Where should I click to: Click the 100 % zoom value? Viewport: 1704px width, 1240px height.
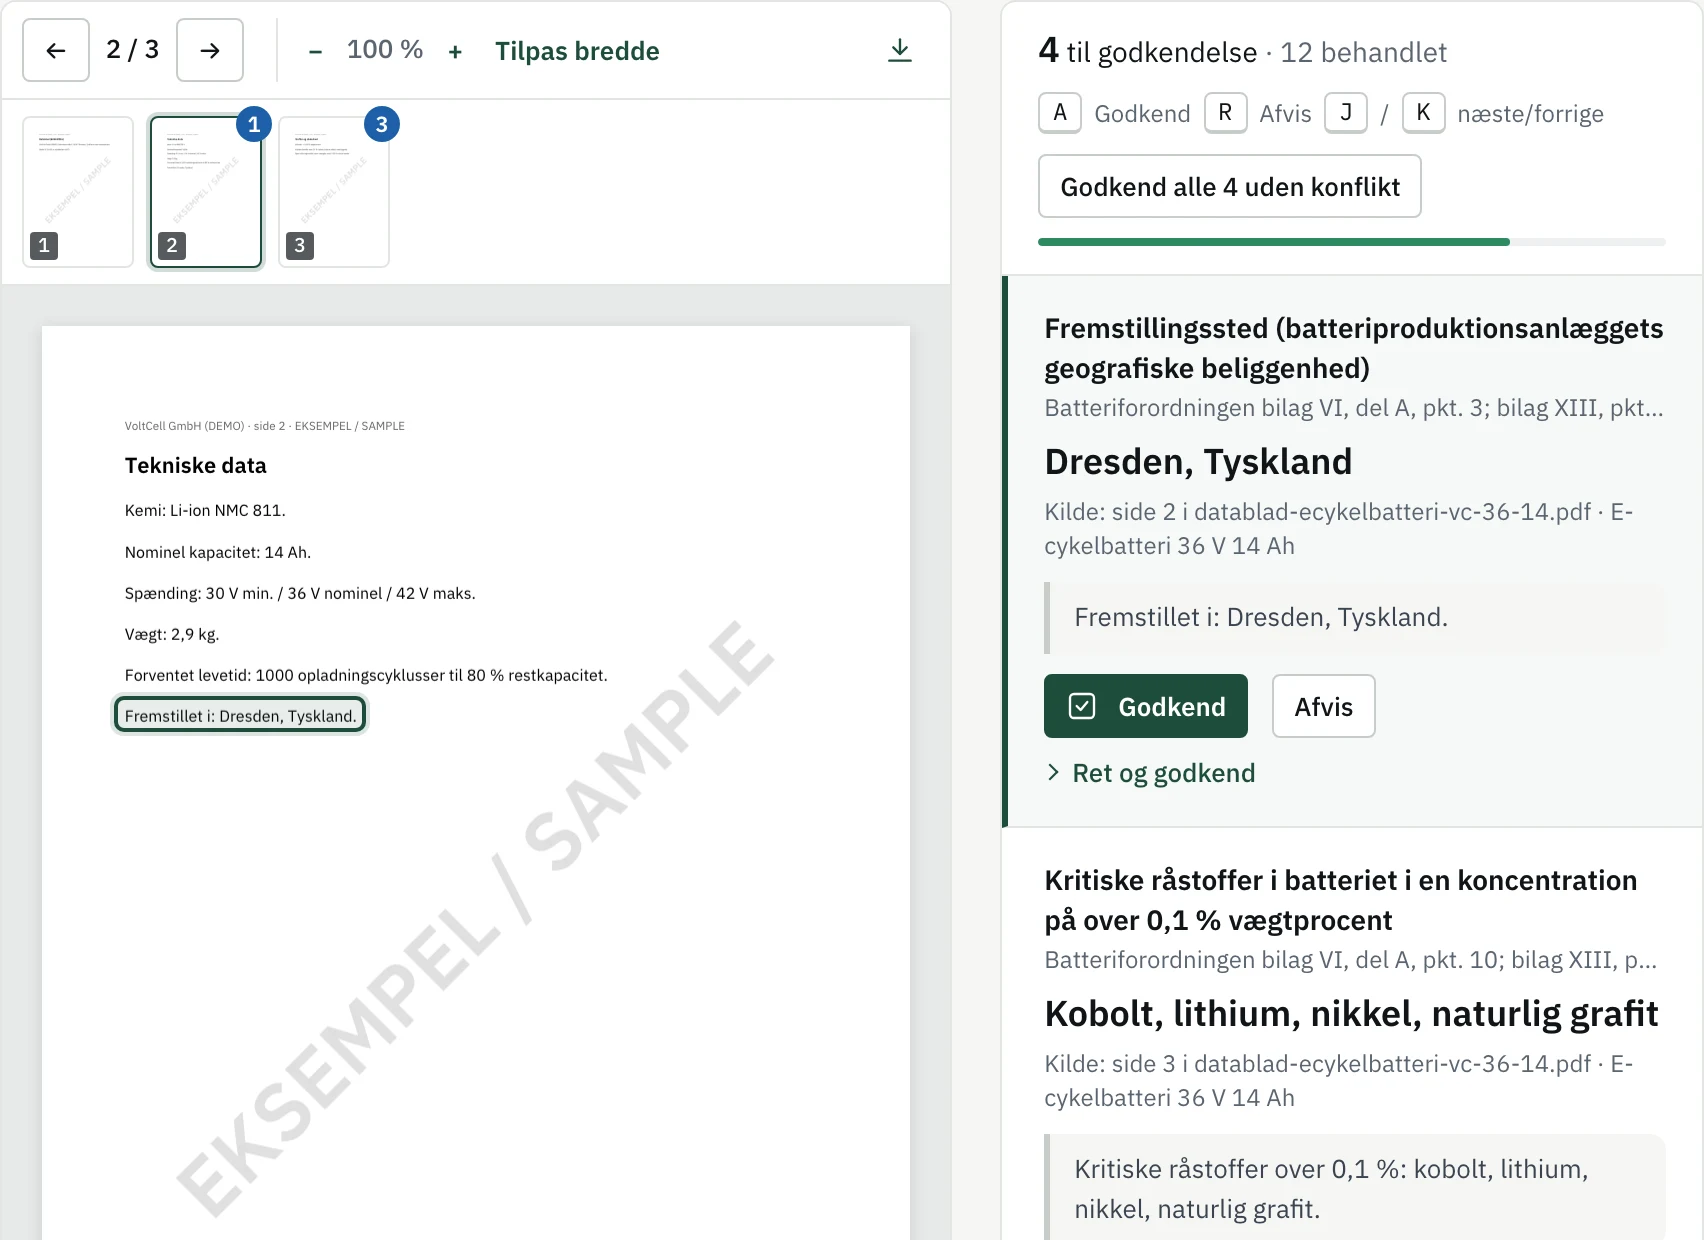[x=385, y=50]
